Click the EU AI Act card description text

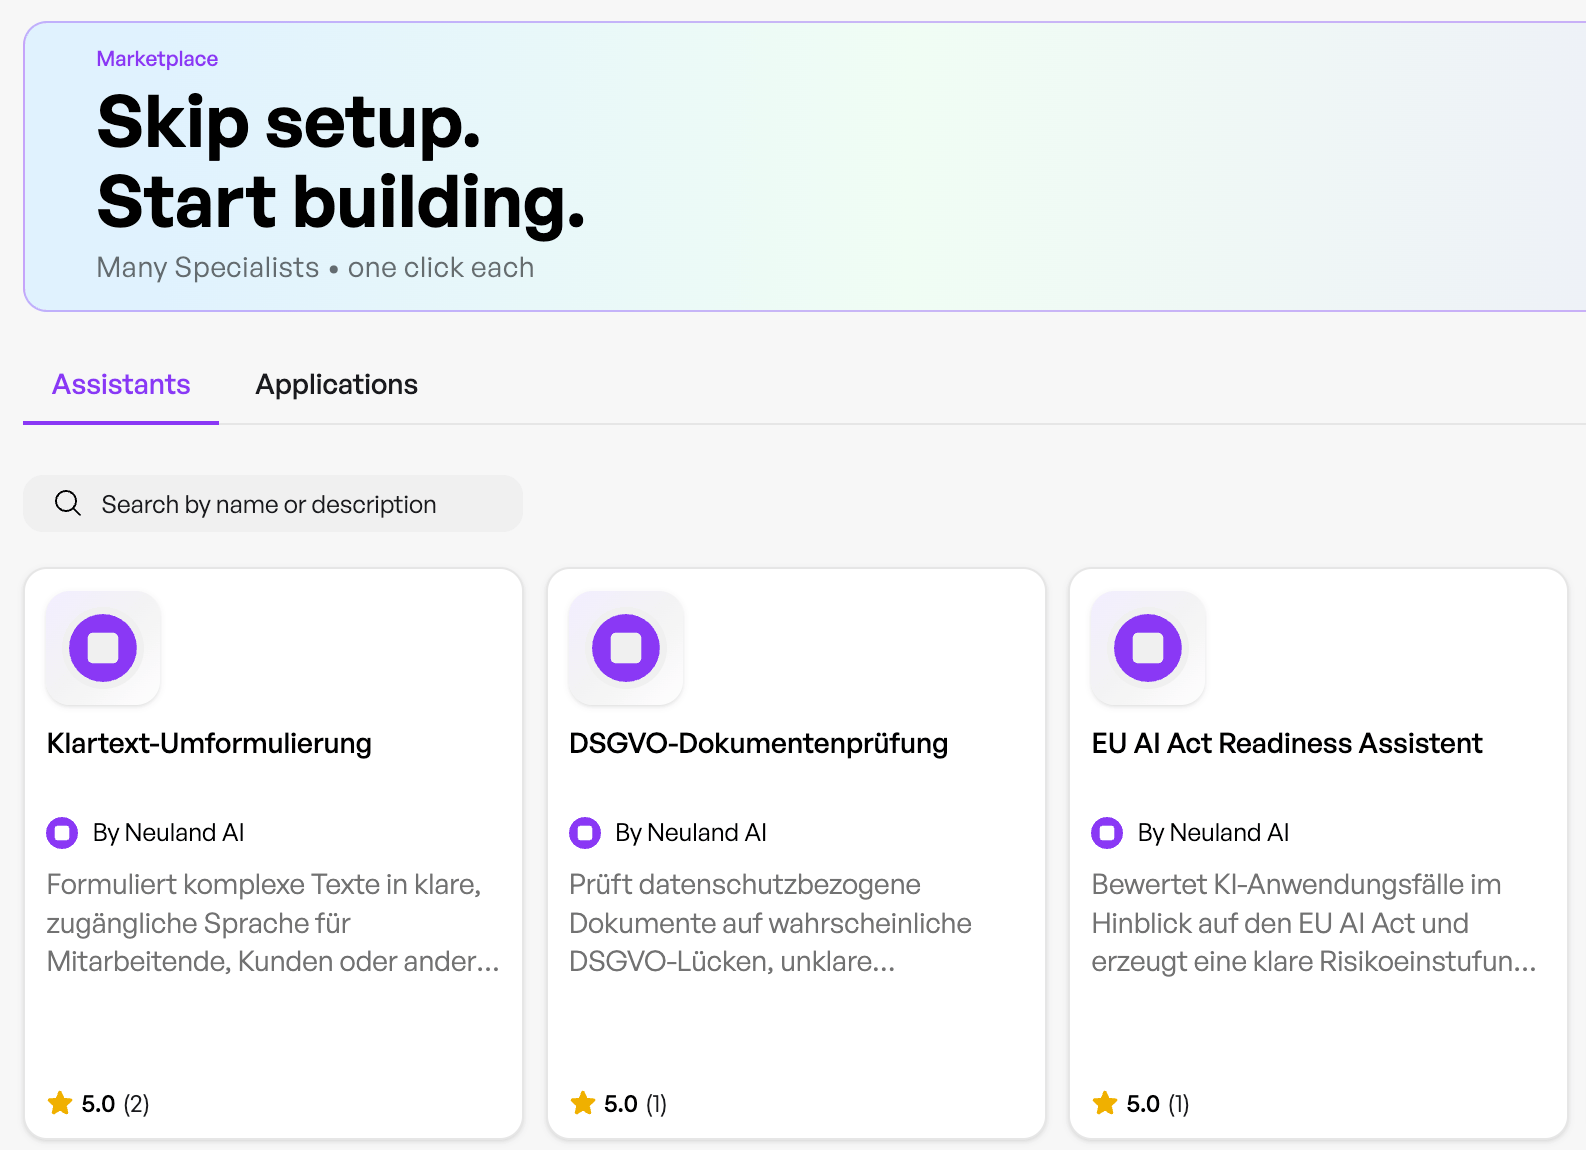click(1313, 923)
